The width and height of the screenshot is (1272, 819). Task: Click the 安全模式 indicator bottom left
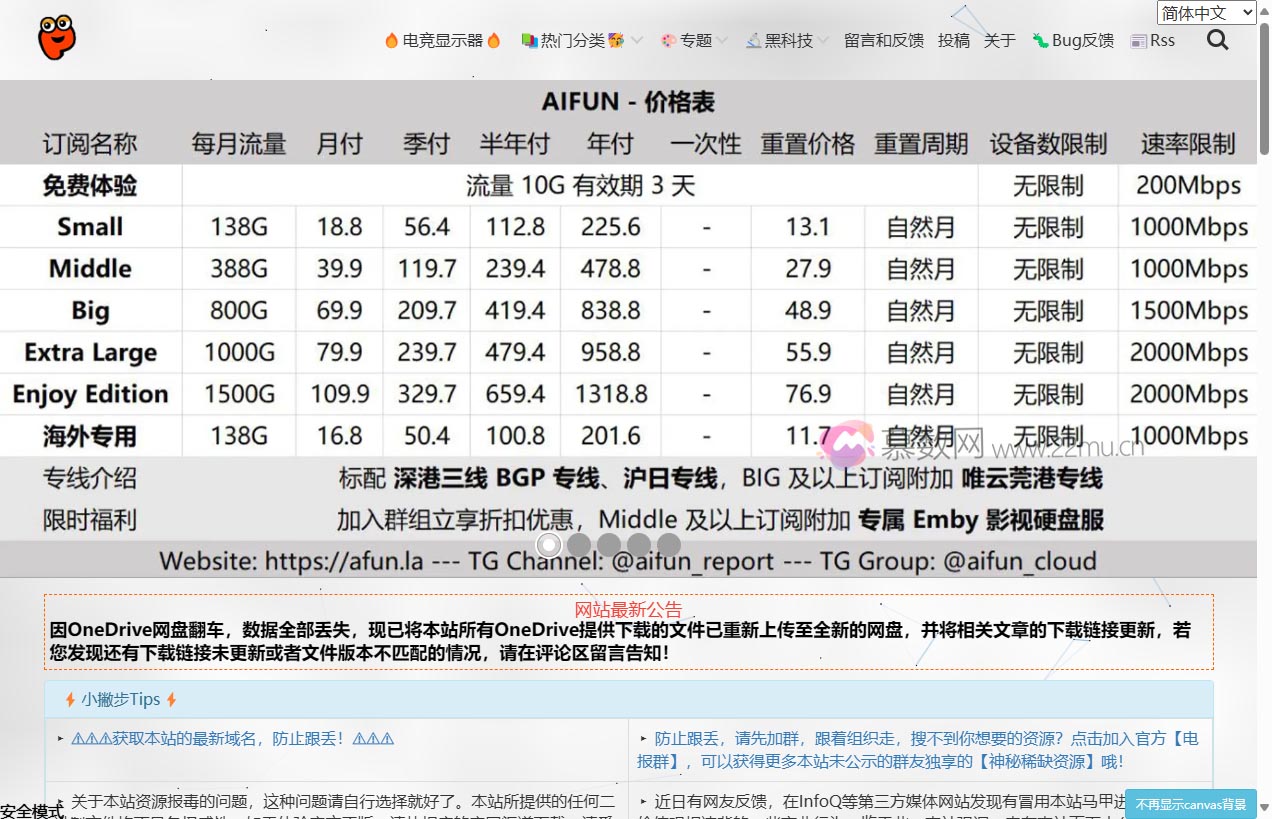32,810
